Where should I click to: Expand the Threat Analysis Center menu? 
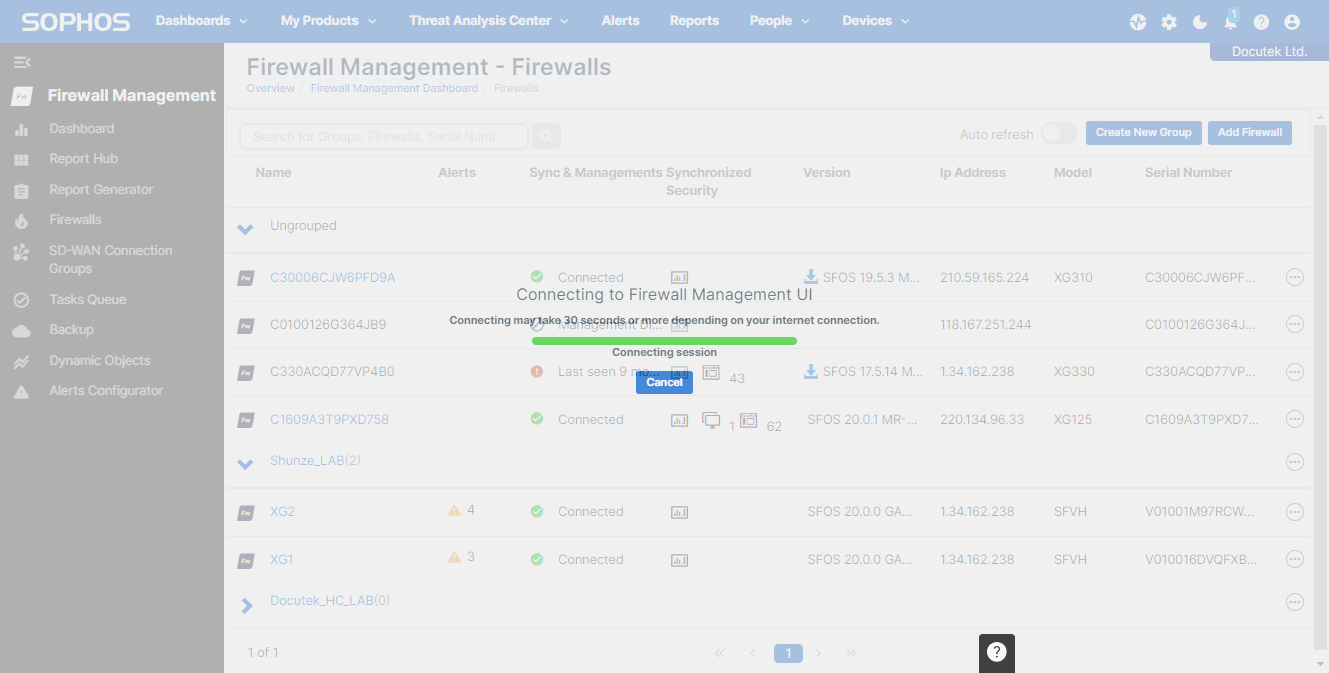[x=488, y=21]
